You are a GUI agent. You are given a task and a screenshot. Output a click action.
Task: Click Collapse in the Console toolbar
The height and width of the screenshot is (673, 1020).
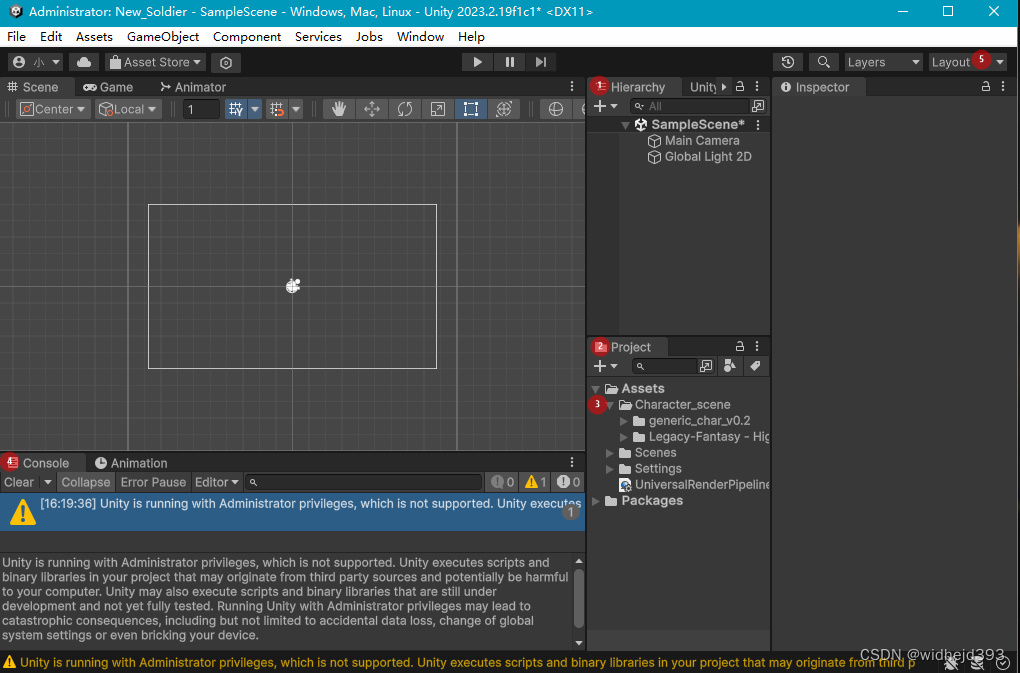85,481
